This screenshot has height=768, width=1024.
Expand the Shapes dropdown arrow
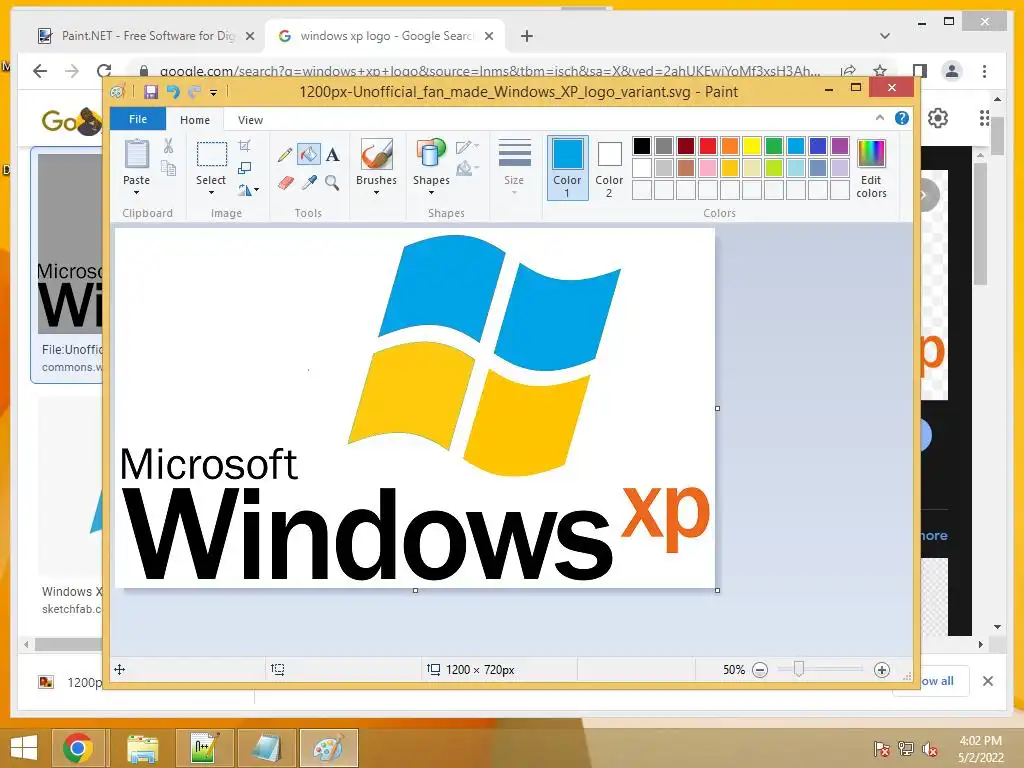431,193
